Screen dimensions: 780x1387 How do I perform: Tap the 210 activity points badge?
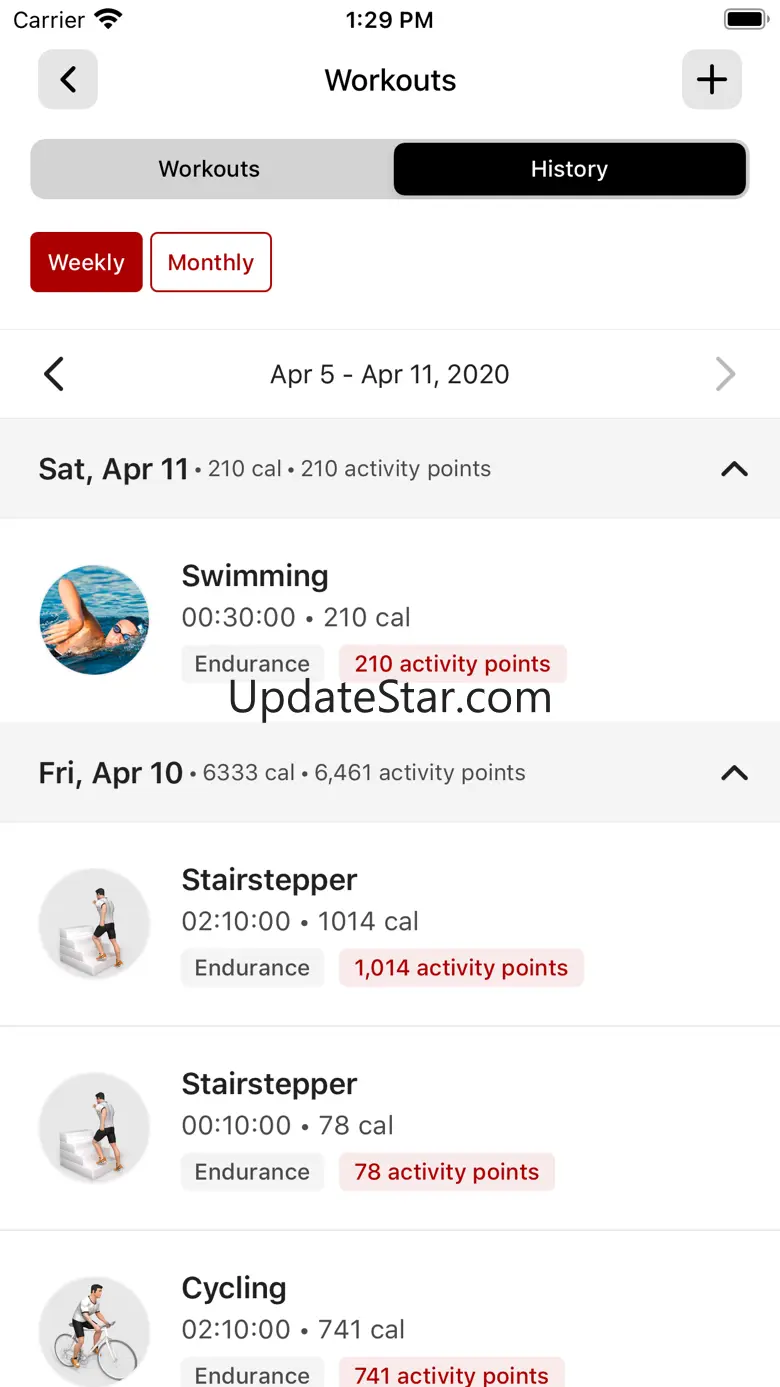coord(452,664)
